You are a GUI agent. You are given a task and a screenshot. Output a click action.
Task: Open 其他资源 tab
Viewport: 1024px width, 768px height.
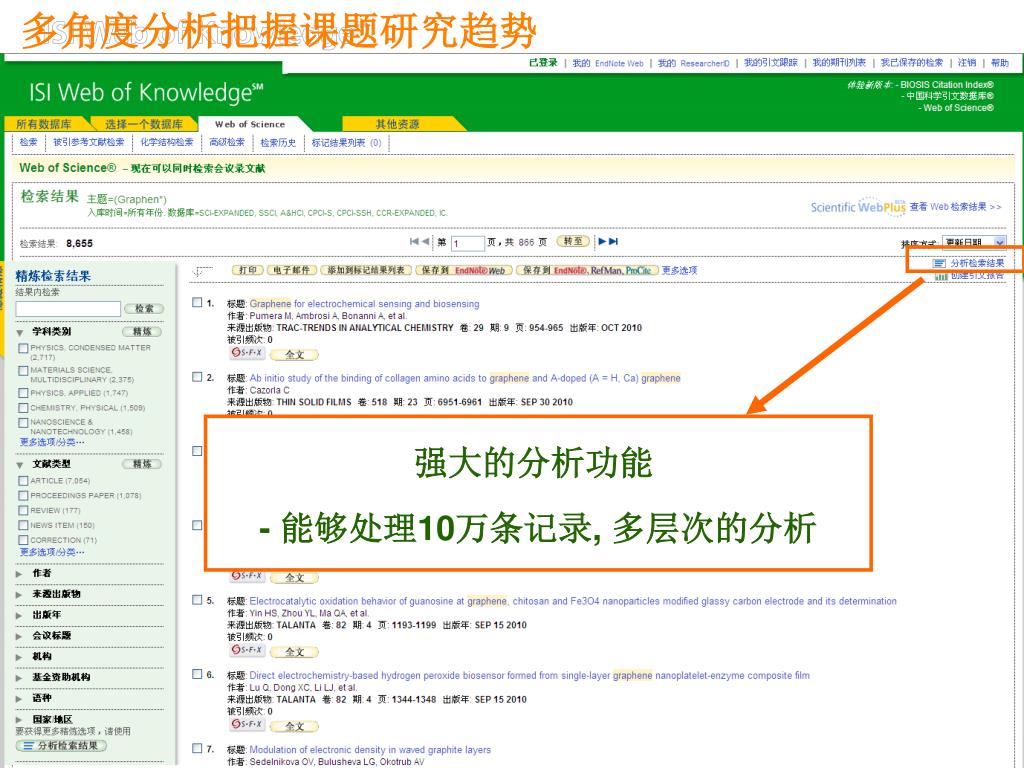[x=397, y=124]
